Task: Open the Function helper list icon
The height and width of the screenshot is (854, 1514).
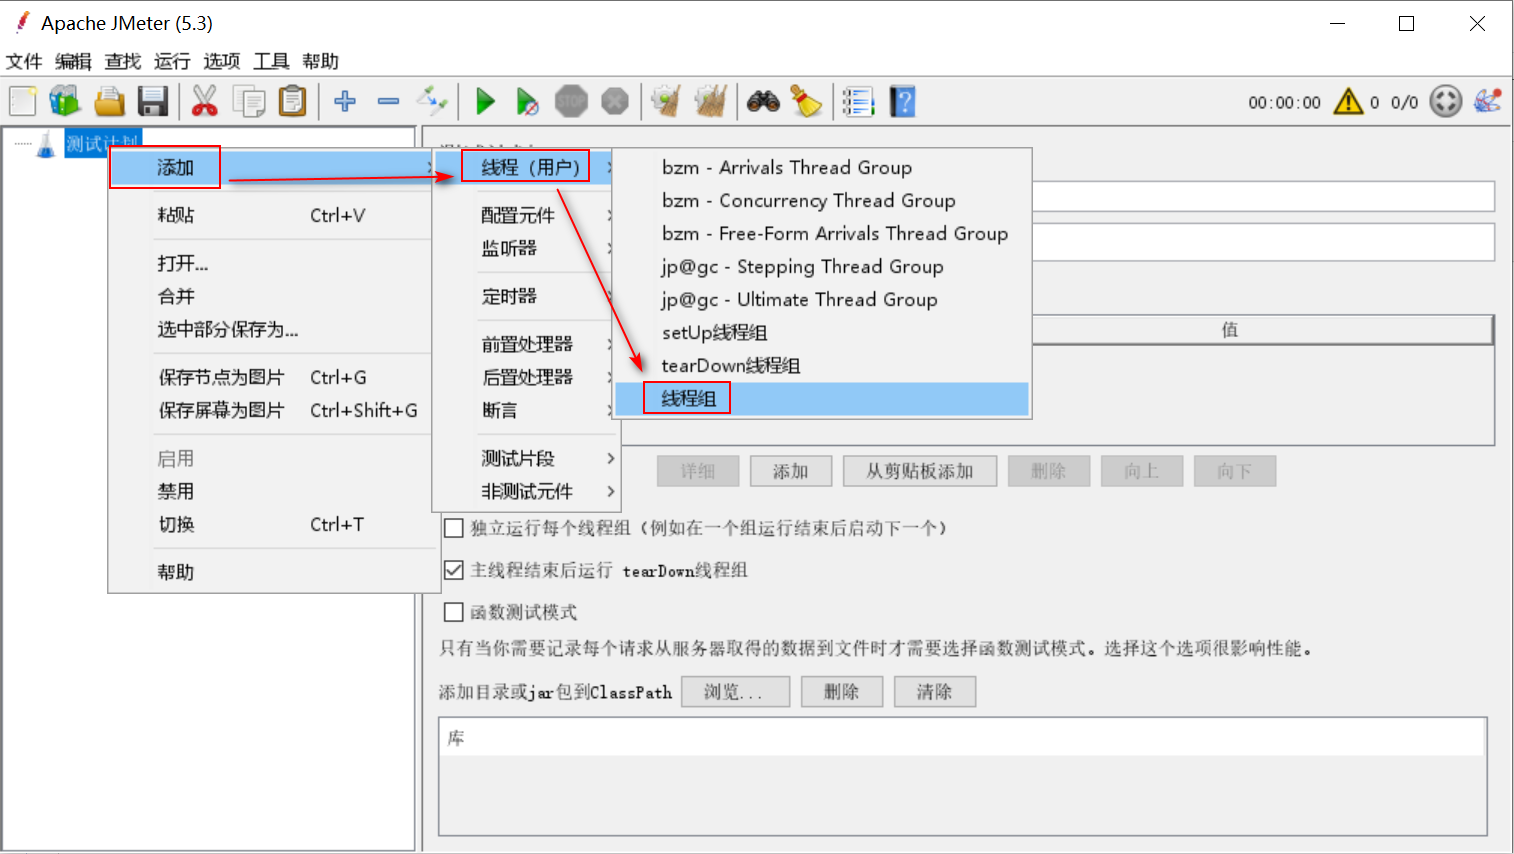Action: [858, 101]
